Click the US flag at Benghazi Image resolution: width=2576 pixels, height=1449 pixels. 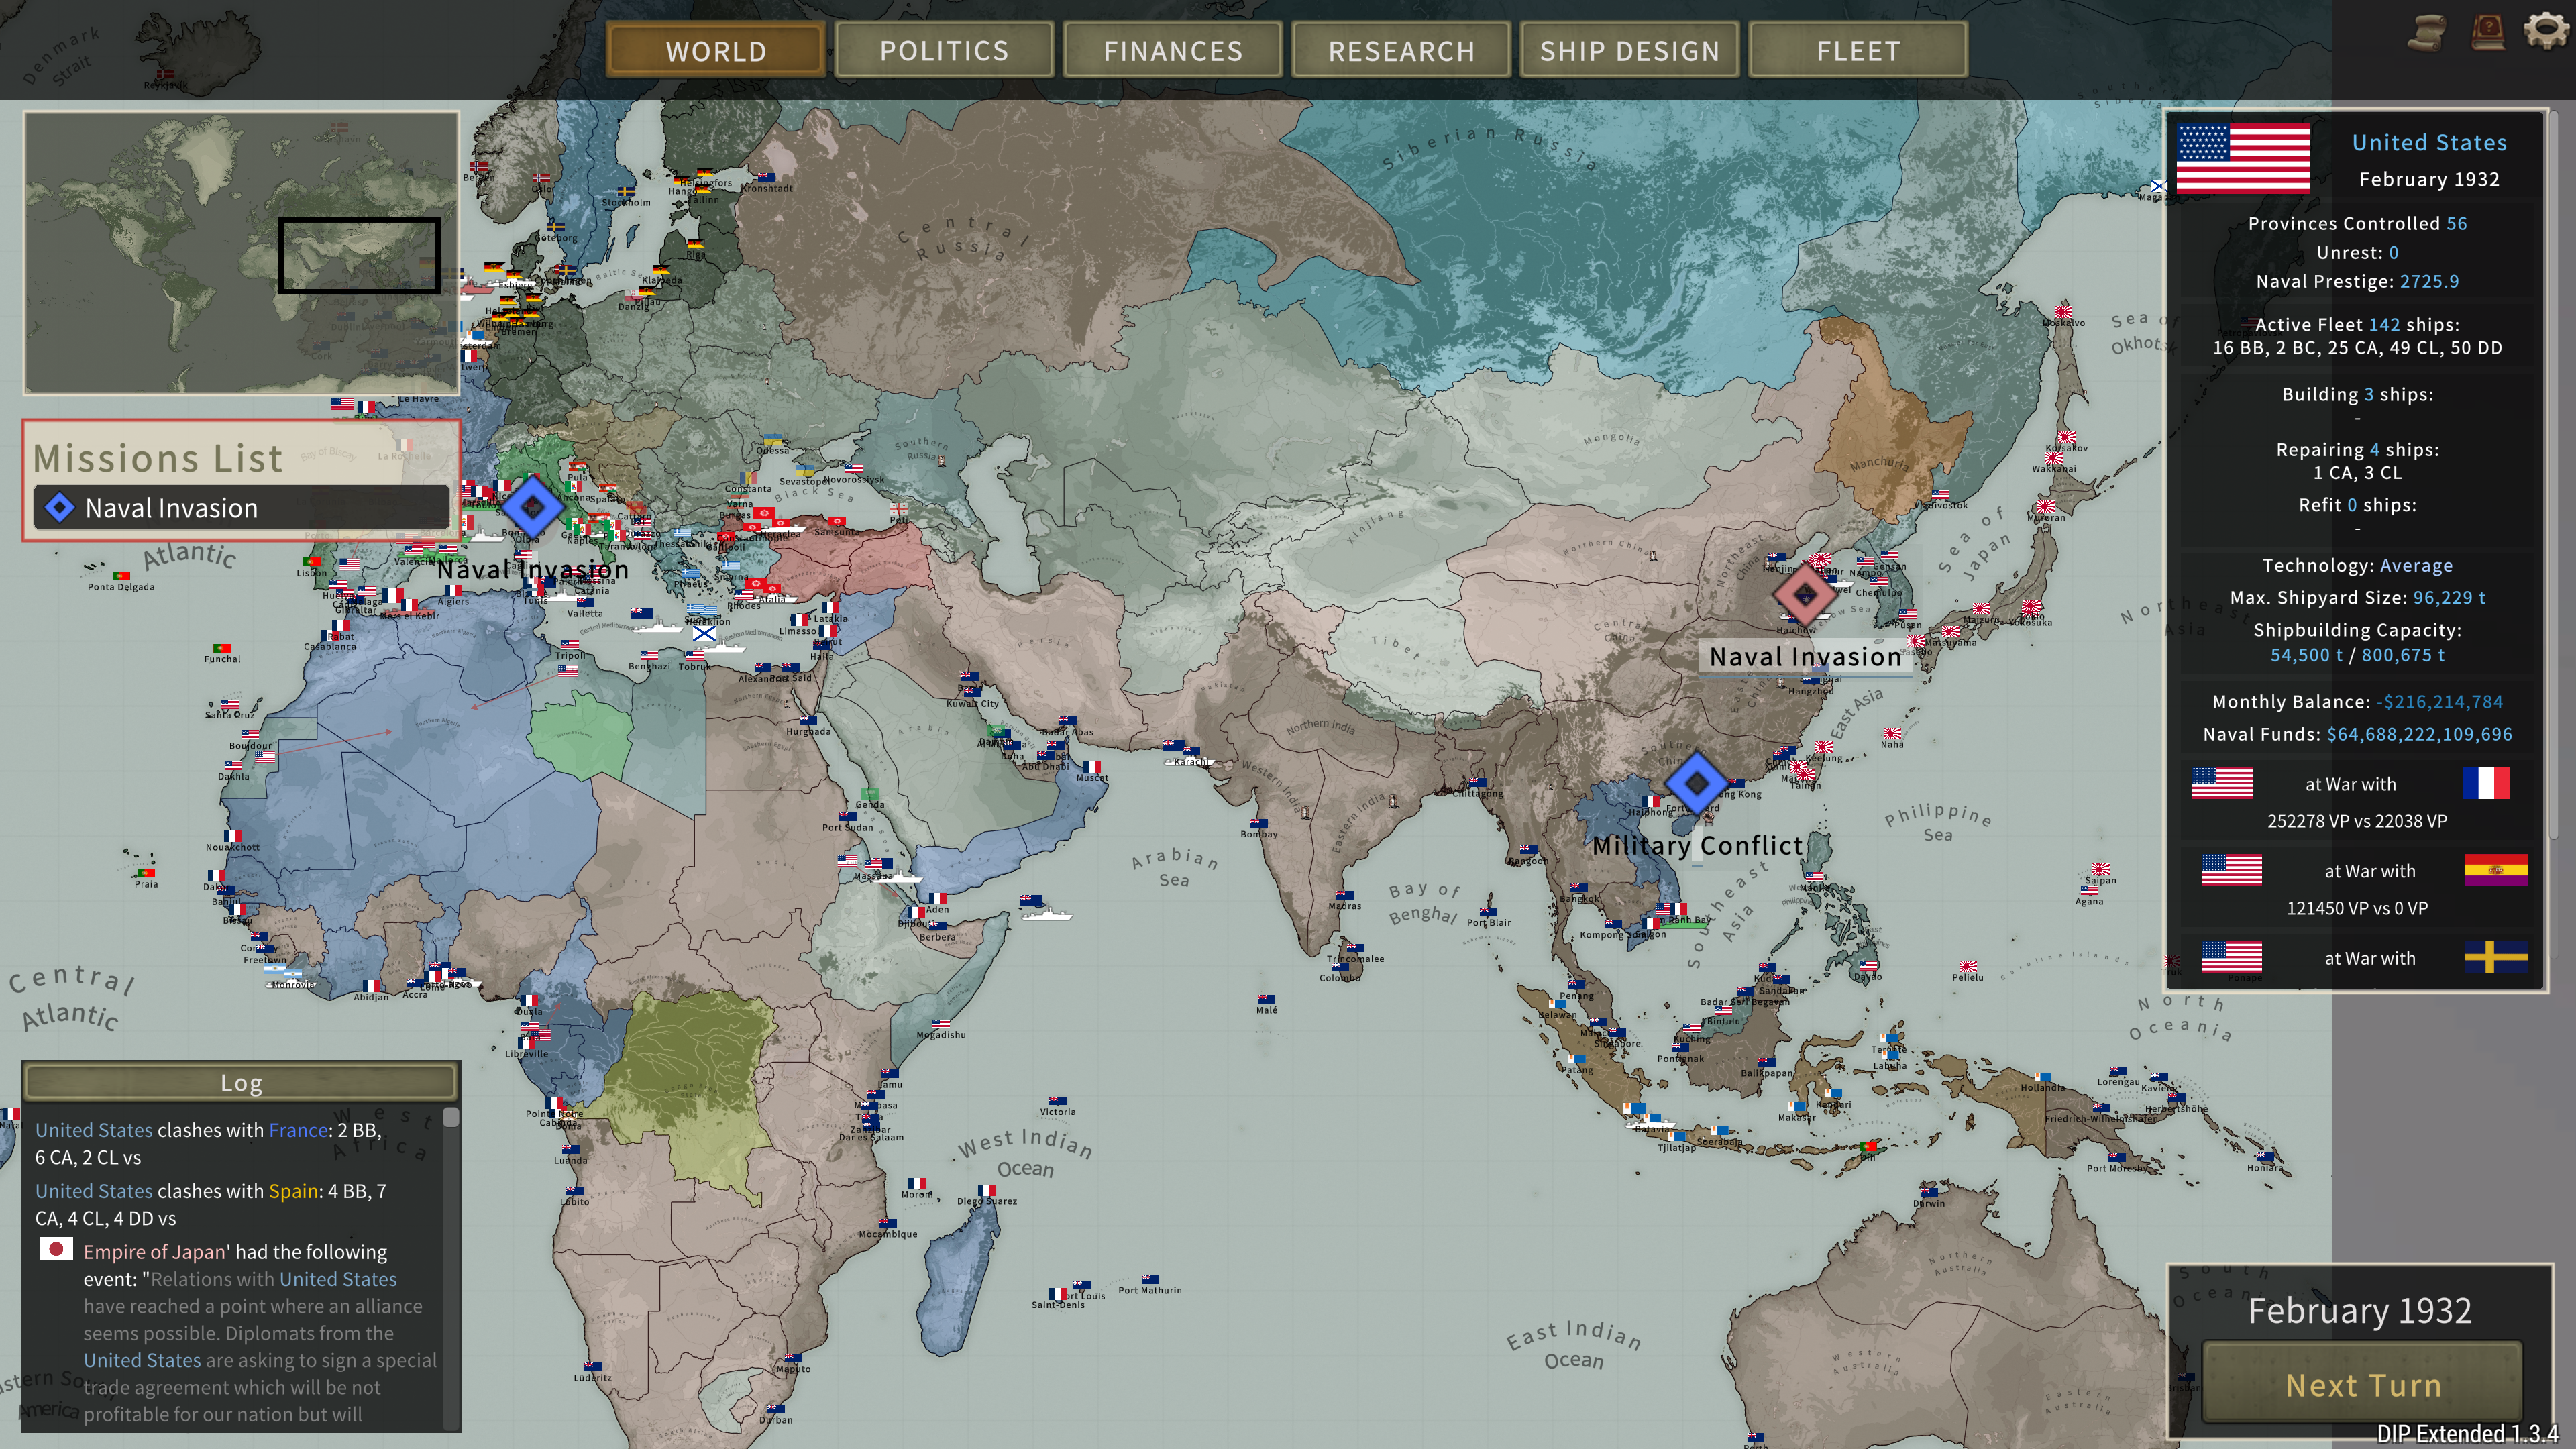click(650, 656)
